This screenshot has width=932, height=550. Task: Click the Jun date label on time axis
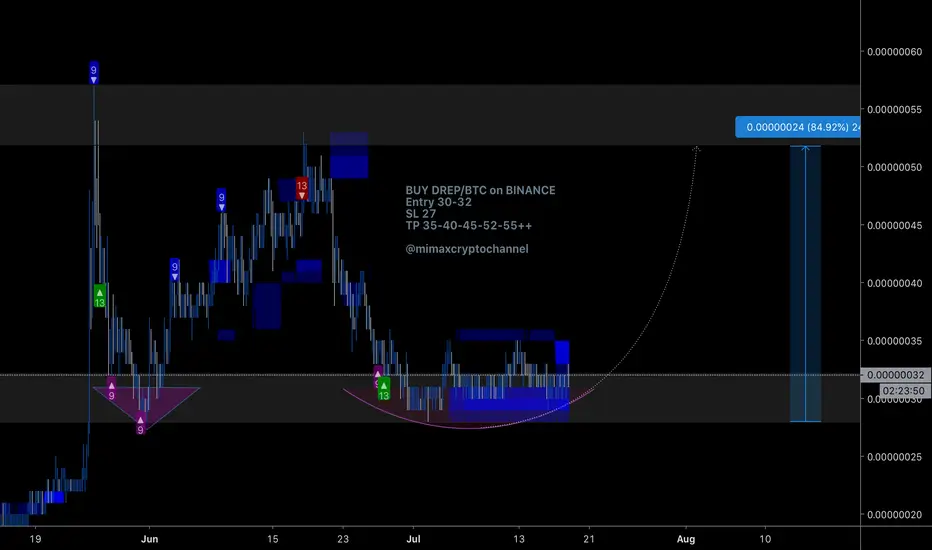coord(149,539)
